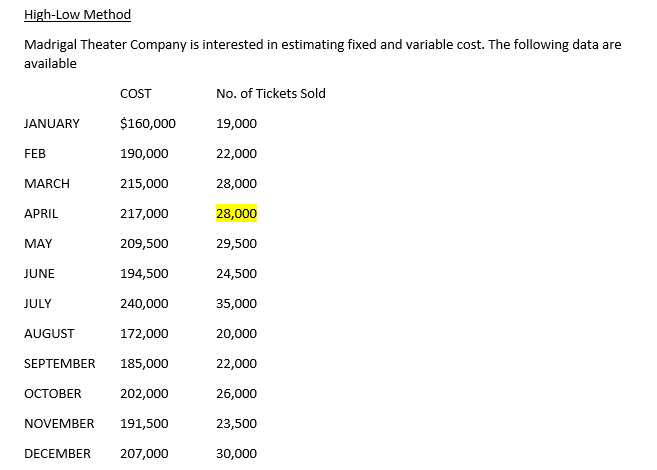Click July's 35,000 tickets value
The image size is (657, 470).
(236, 303)
